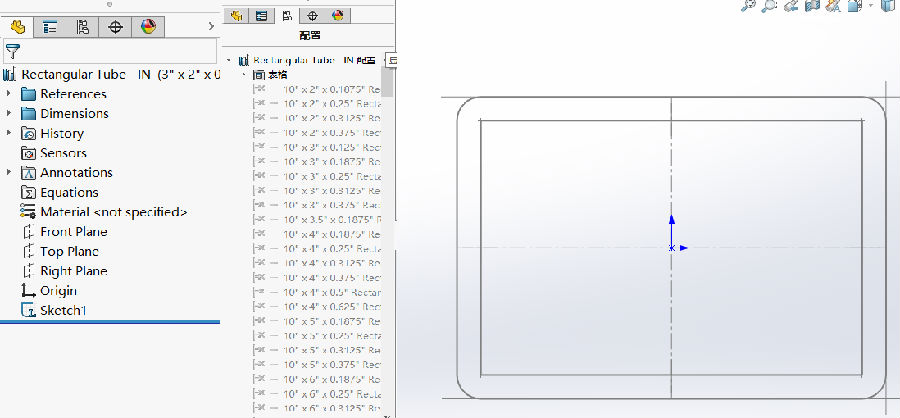Select configuration 10" x 2" x 0.25"
The height and width of the screenshot is (418, 900).
pyautogui.click(x=317, y=104)
